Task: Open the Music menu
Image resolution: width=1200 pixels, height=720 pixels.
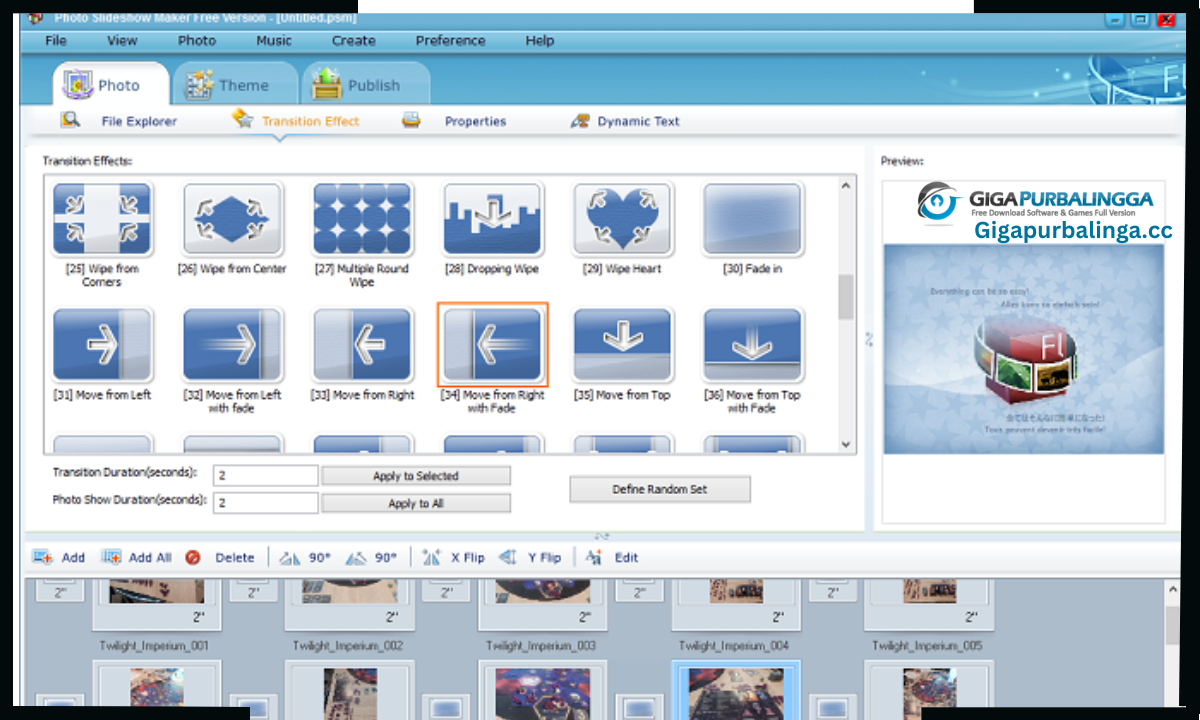Action: [274, 40]
